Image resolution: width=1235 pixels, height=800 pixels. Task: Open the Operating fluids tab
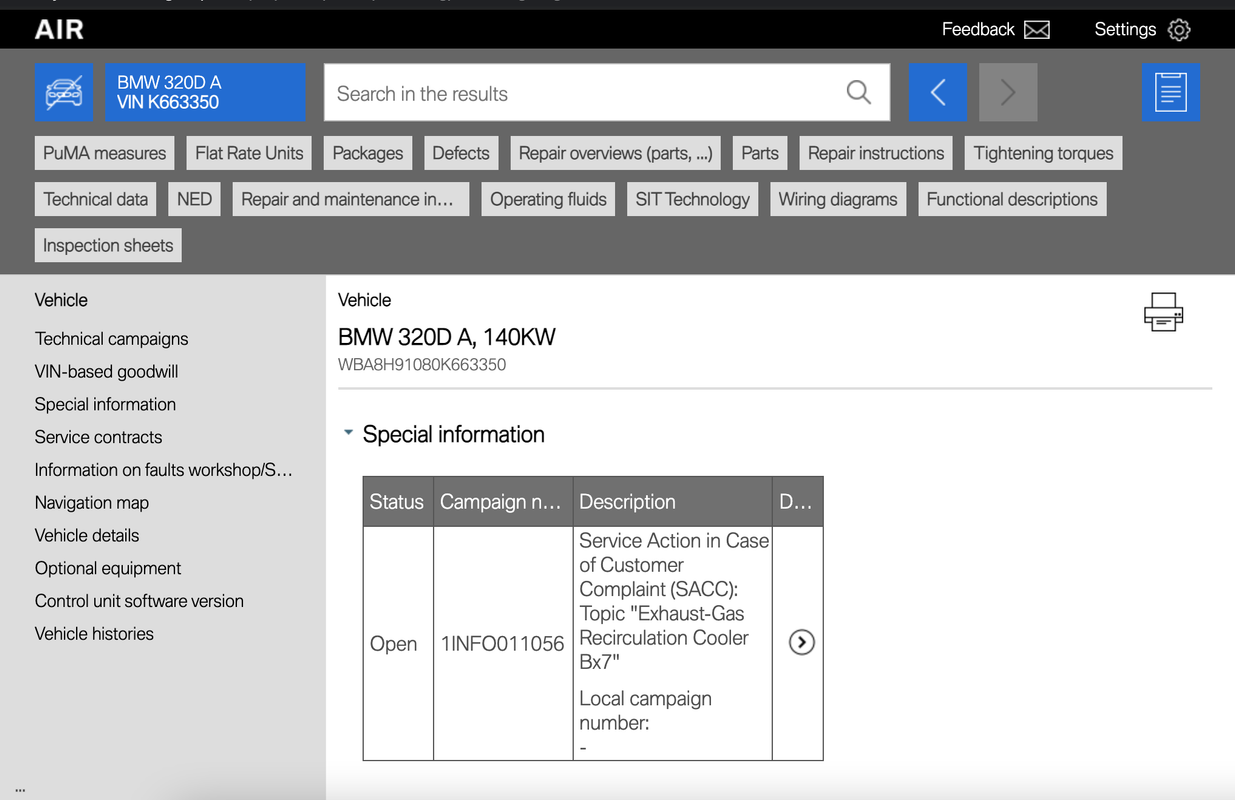(548, 199)
